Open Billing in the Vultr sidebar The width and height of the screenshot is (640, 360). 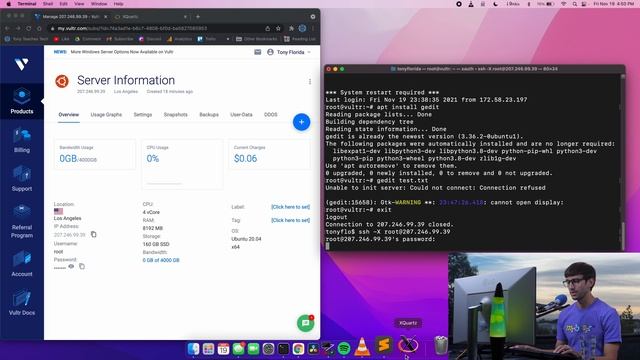pos(22,140)
